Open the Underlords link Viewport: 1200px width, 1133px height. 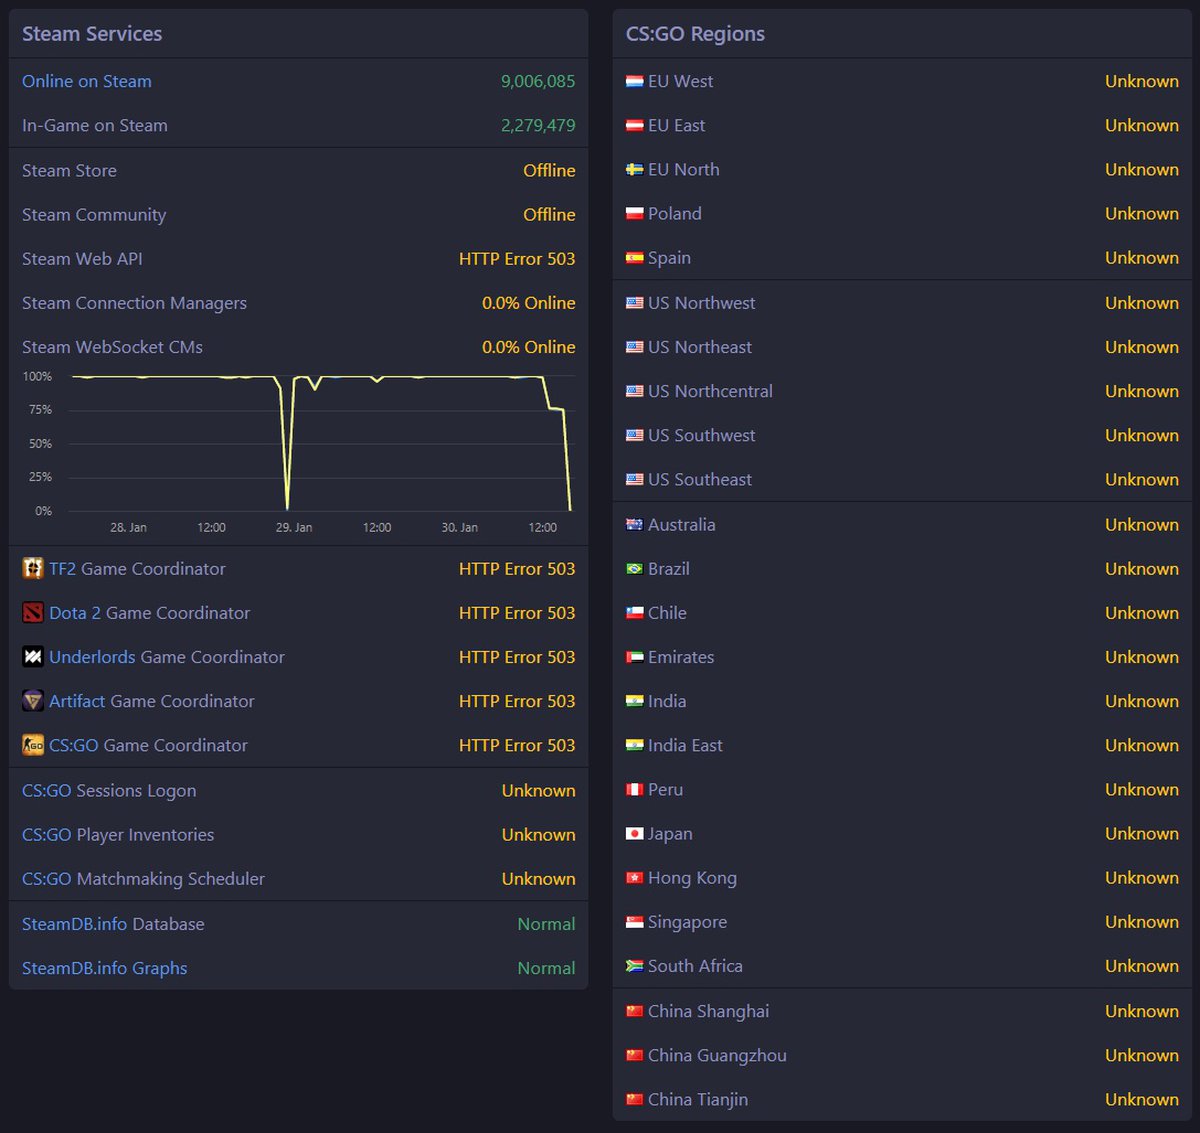(x=92, y=657)
